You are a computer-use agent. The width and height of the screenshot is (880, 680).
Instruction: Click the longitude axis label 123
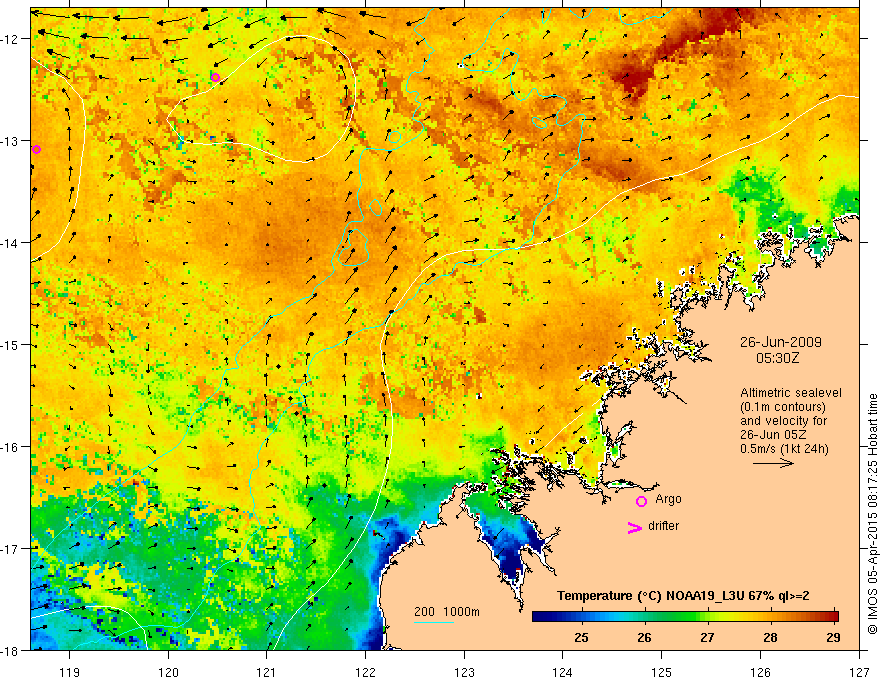point(464,672)
